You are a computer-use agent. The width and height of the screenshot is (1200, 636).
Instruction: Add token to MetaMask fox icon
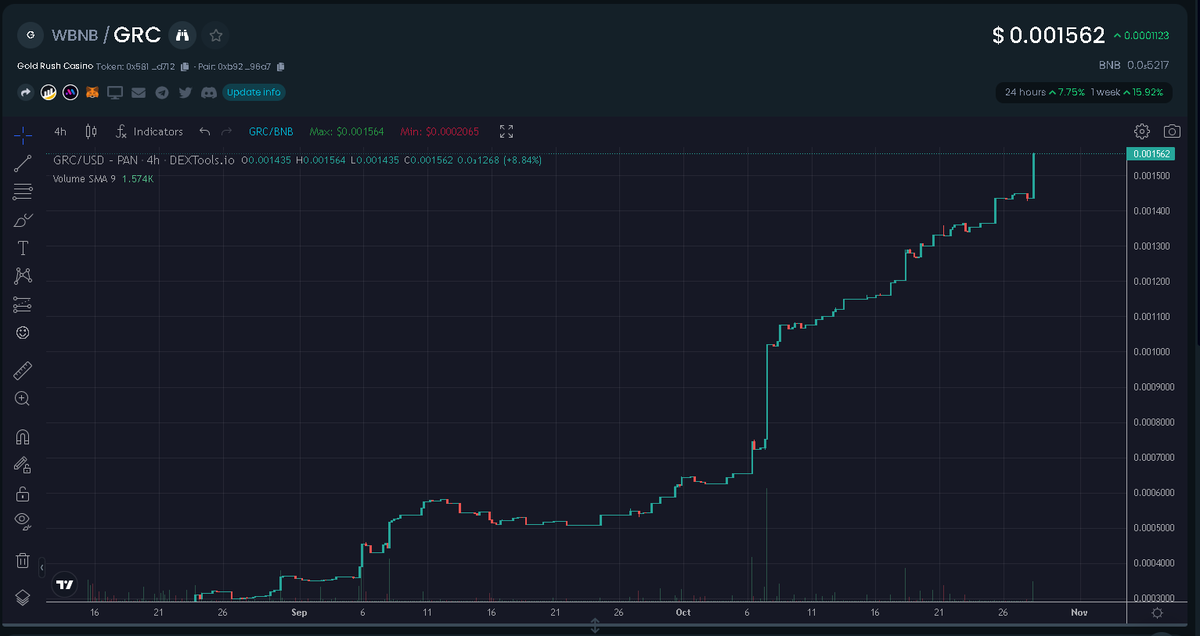point(93,92)
